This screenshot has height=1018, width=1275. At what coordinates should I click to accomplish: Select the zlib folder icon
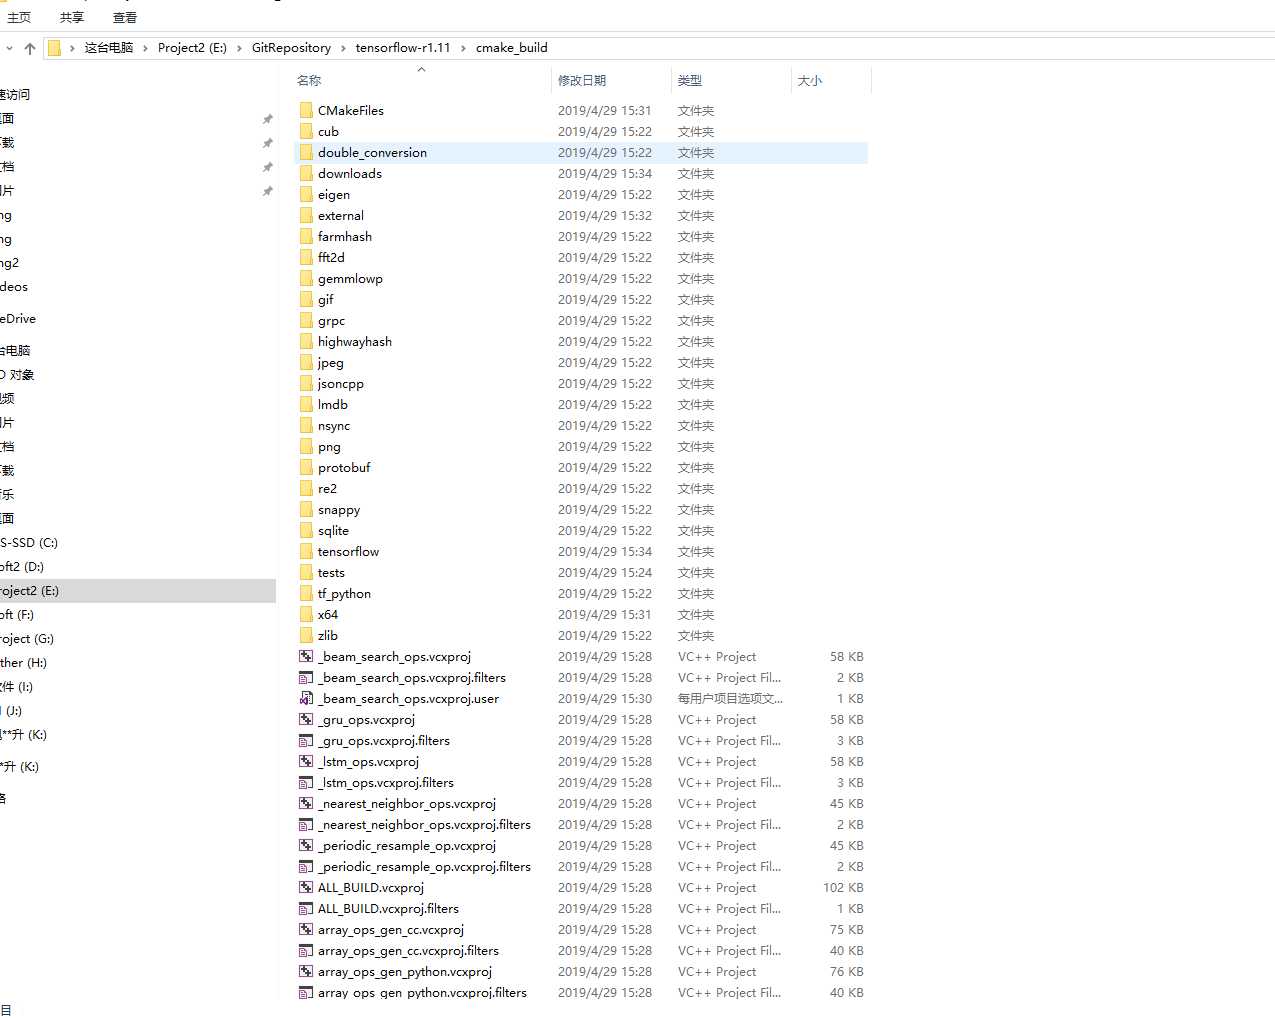tap(306, 635)
